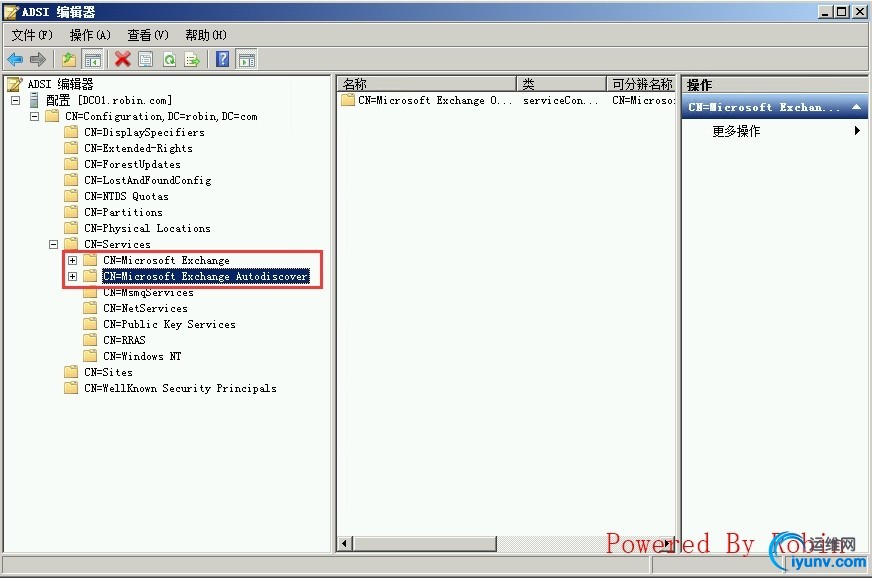872x578 pixels.
Task: Select CN=WellKnown Security Principals item
Action: pos(180,388)
